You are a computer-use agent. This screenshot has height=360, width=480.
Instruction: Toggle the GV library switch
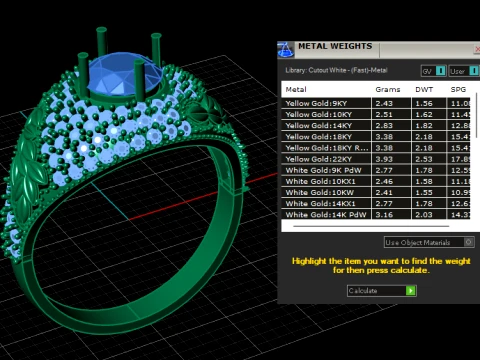pyautogui.click(x=441, y=71)
